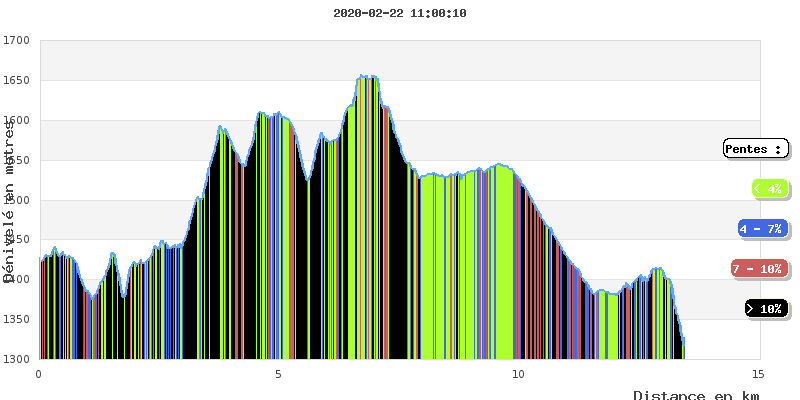
Task: Click the 1600 elevation axis label
Action: click(17, 121)
